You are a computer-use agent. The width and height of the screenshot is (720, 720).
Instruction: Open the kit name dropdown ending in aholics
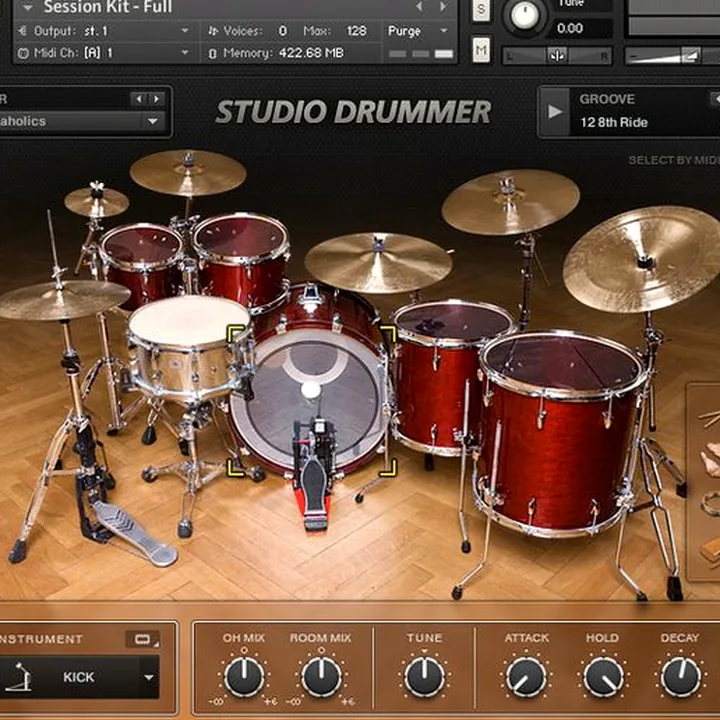pos(152,121)
